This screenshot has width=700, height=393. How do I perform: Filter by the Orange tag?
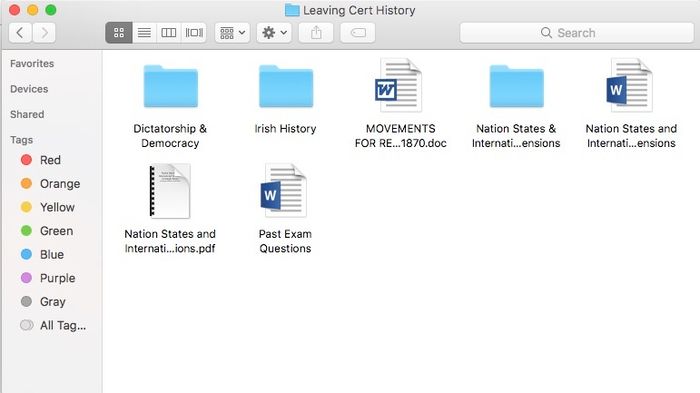tap(51, 184)
